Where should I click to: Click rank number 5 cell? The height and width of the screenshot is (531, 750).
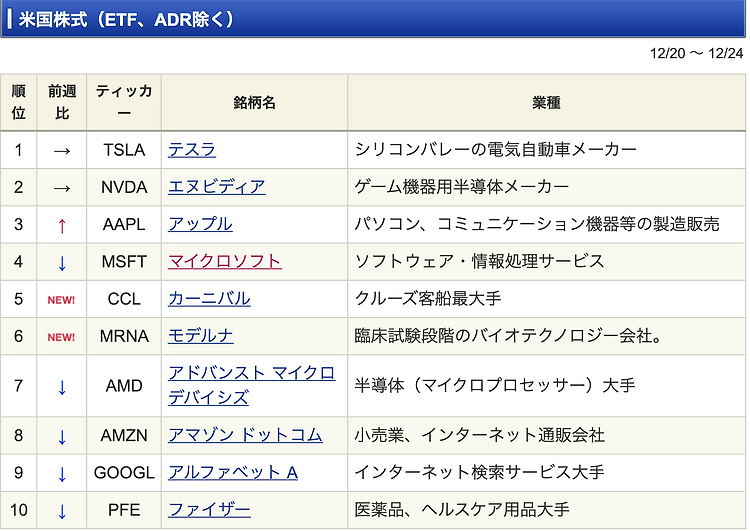19,299
